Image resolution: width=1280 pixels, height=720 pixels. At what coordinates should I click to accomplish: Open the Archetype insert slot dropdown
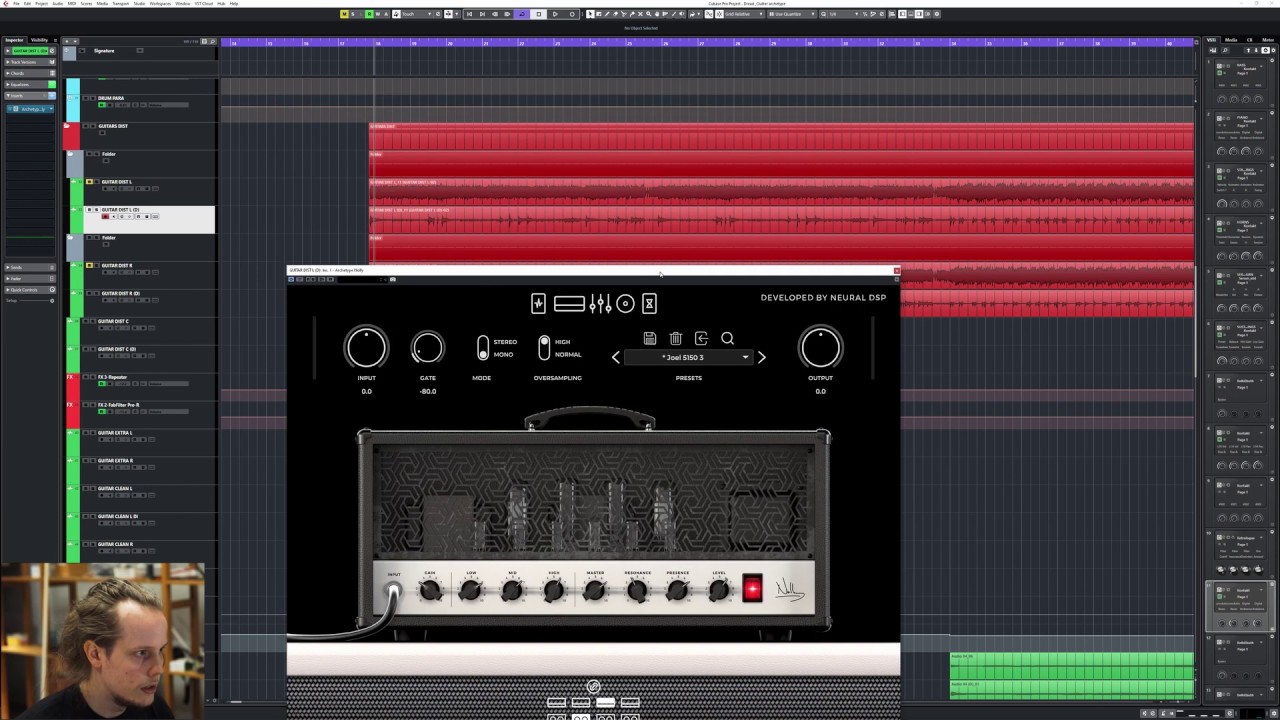51,109
